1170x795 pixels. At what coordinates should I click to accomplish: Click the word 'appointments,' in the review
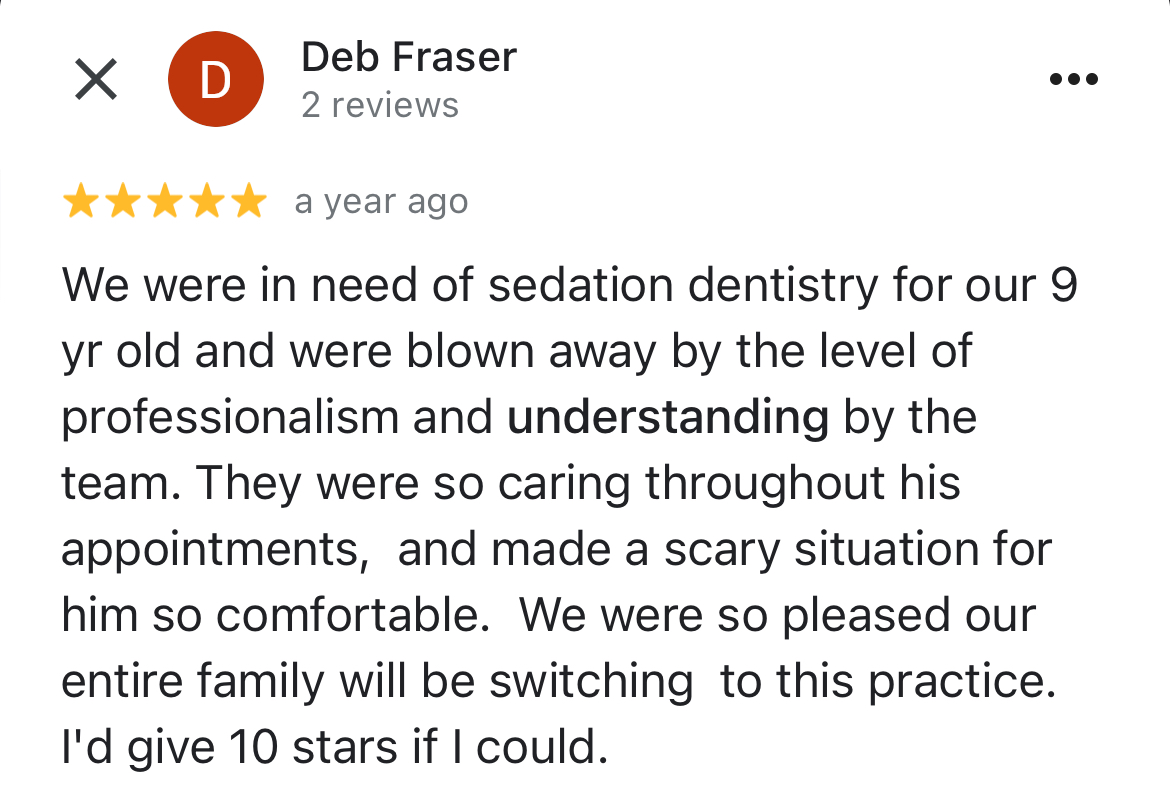coord(215,550)
